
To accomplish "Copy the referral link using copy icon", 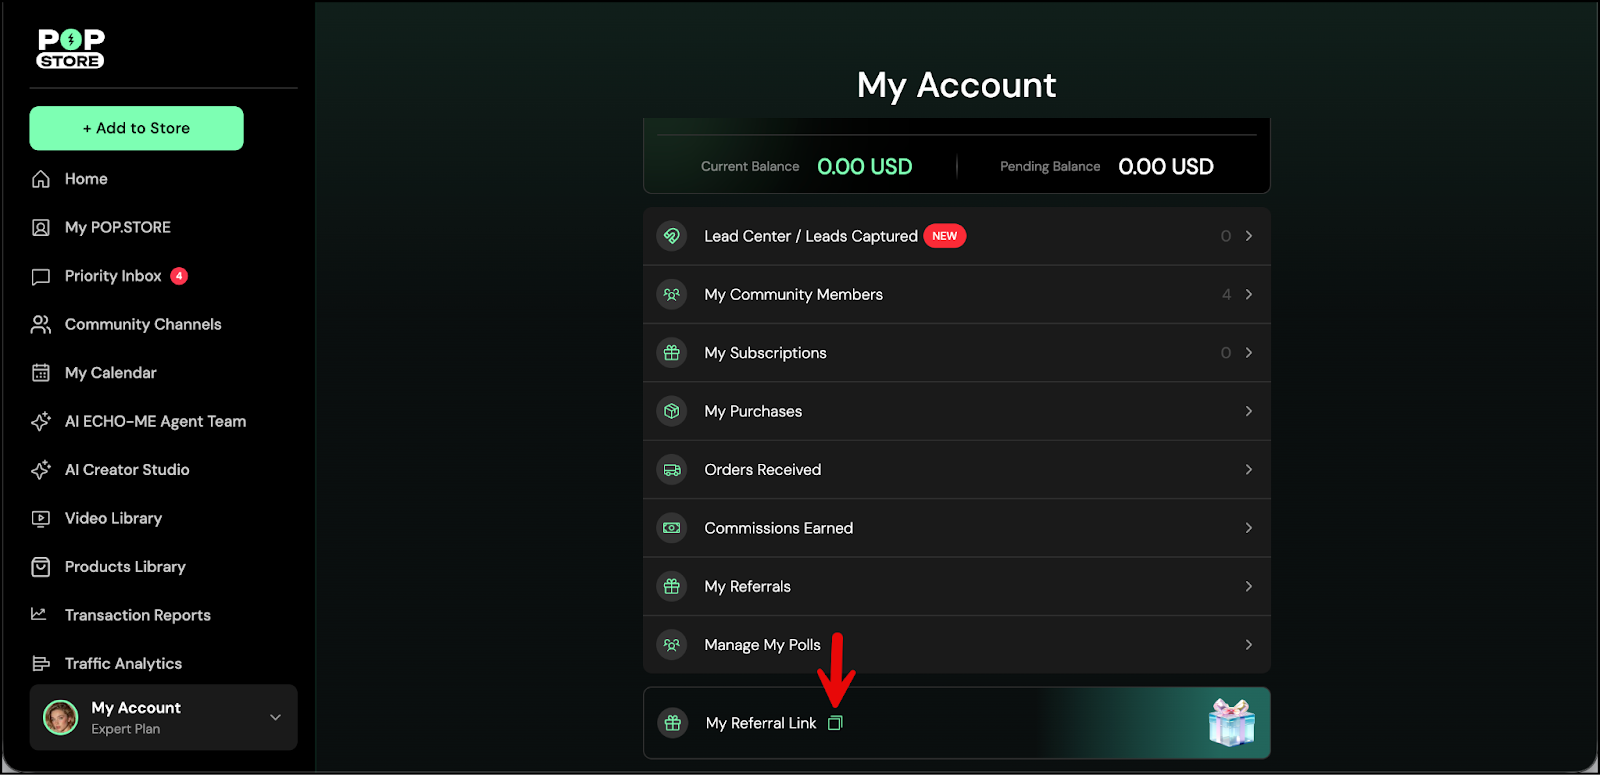I will point(835,723).
